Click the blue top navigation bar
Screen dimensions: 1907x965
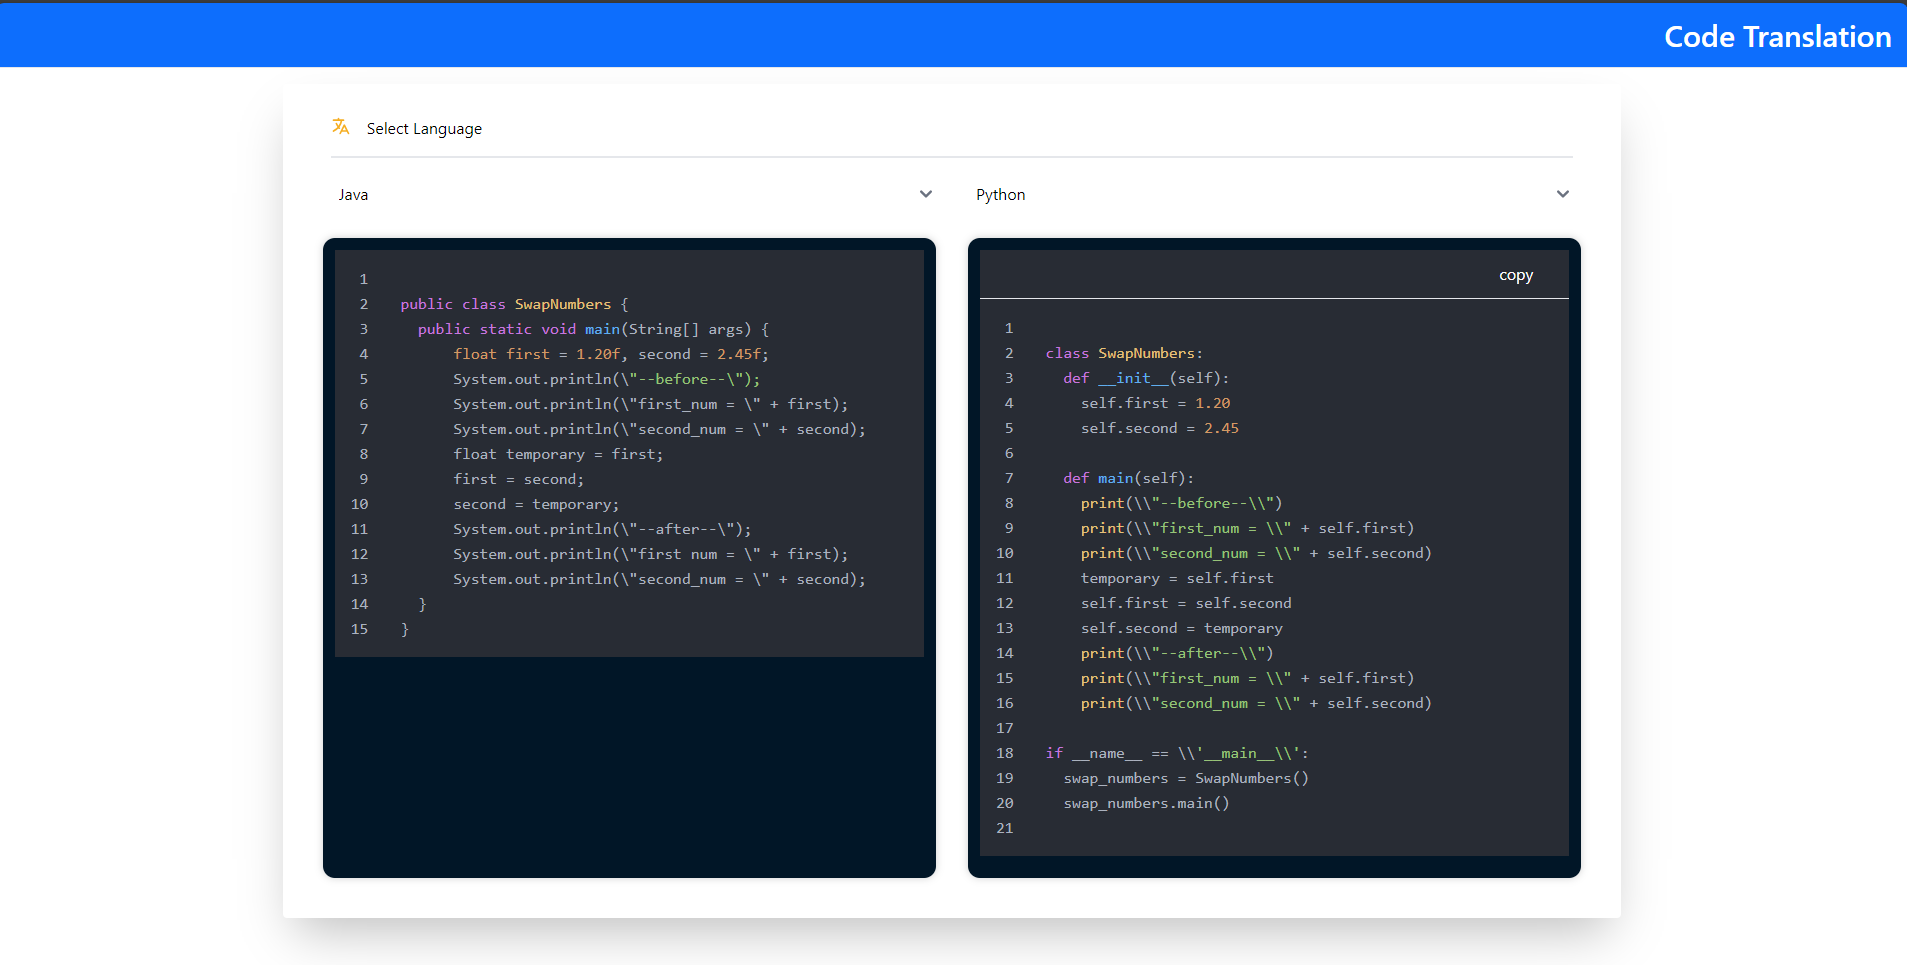(800, 33)
